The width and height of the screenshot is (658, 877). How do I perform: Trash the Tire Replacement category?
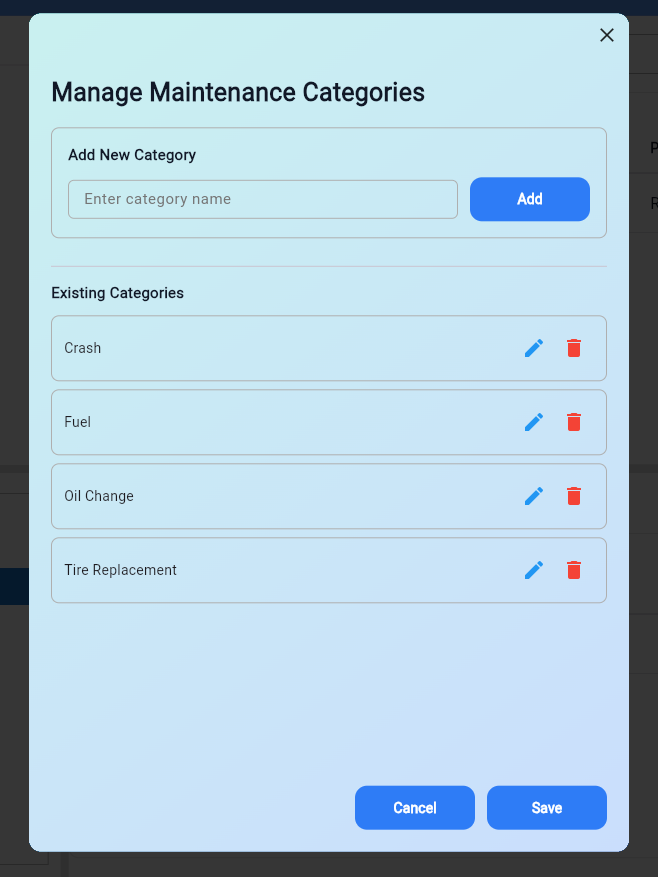(x=574, y=570)
